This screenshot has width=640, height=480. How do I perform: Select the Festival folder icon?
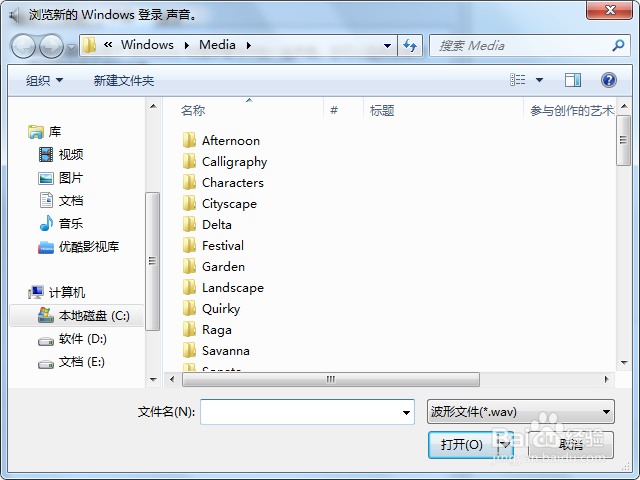pos(189,245)
